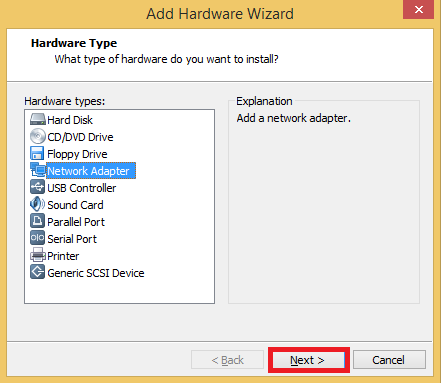Select the USB Controller icon

tap(37, 187)
